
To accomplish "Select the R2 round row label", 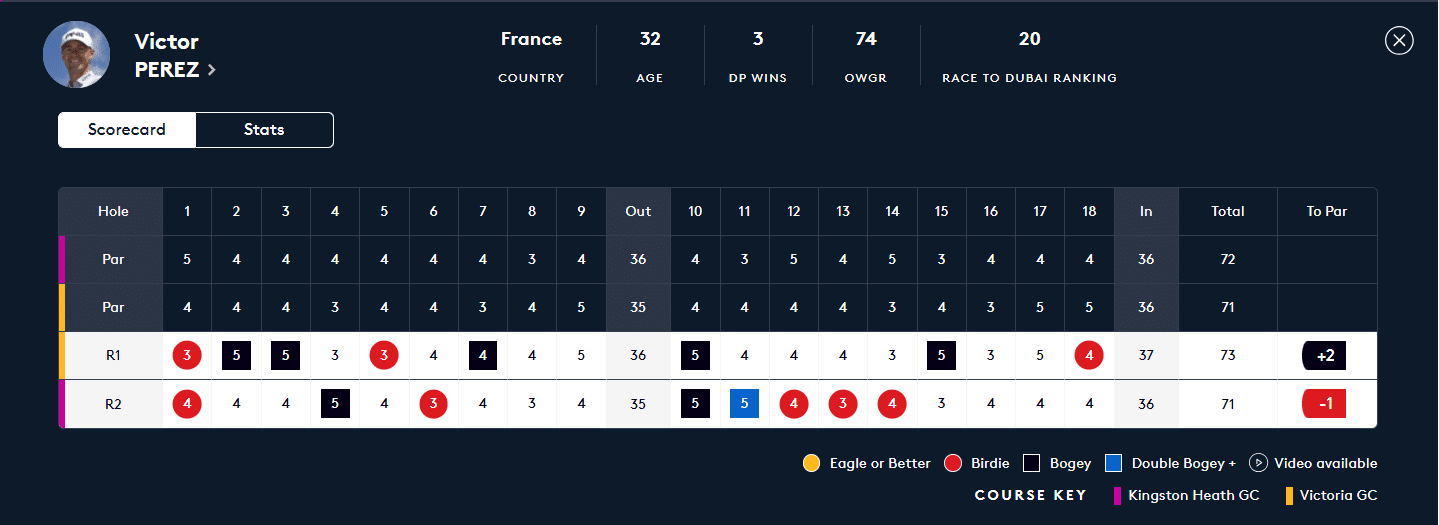I will [x=113, y=405].
